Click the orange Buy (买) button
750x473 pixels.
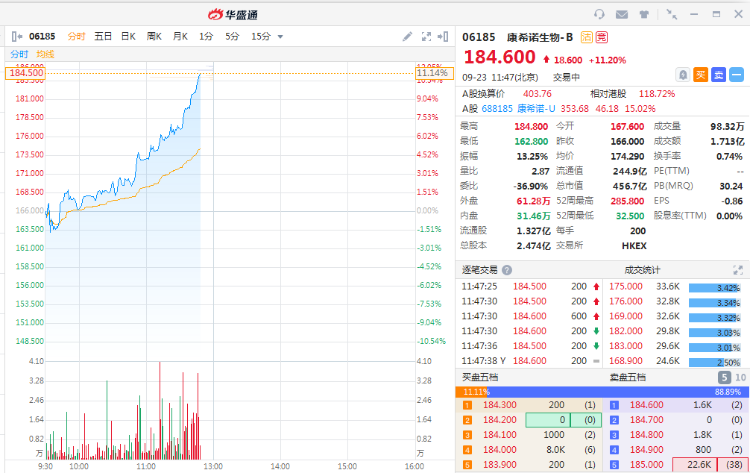(x=701, y=75)
